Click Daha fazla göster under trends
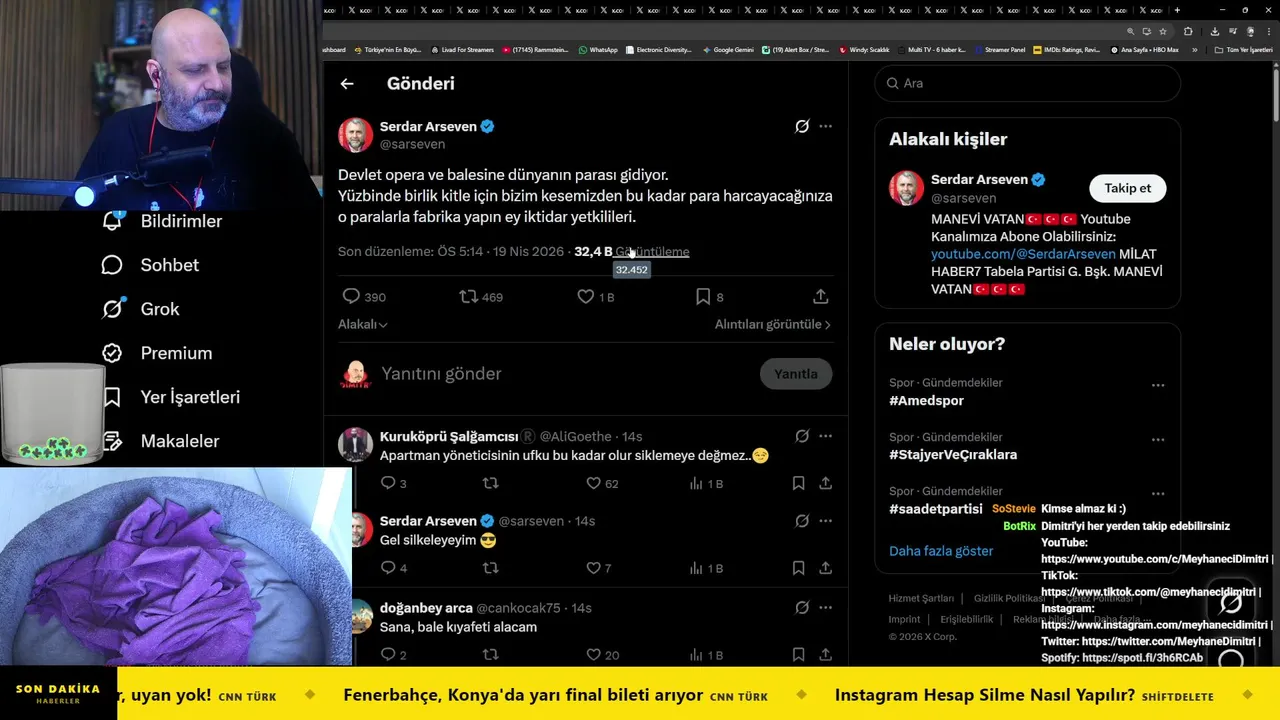The width and height of the screenshot is (1280, 720). point(941,551)
